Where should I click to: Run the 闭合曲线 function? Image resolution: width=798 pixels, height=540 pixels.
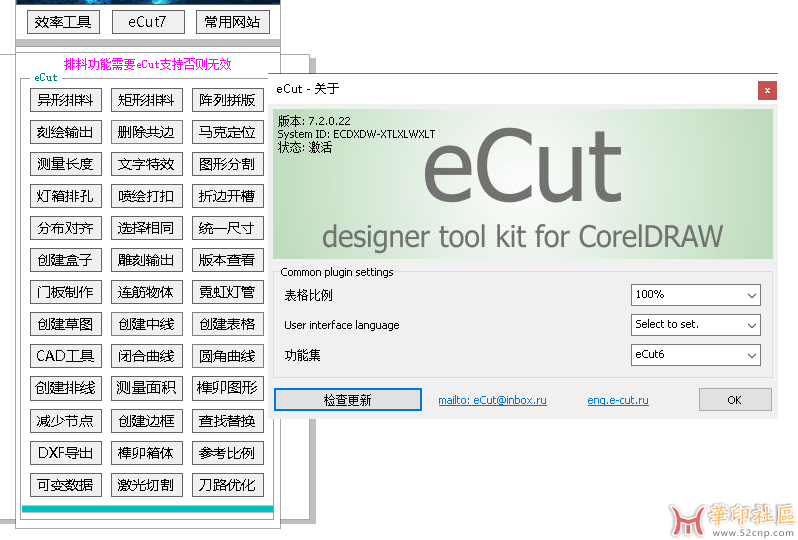(x=147, y=356)
